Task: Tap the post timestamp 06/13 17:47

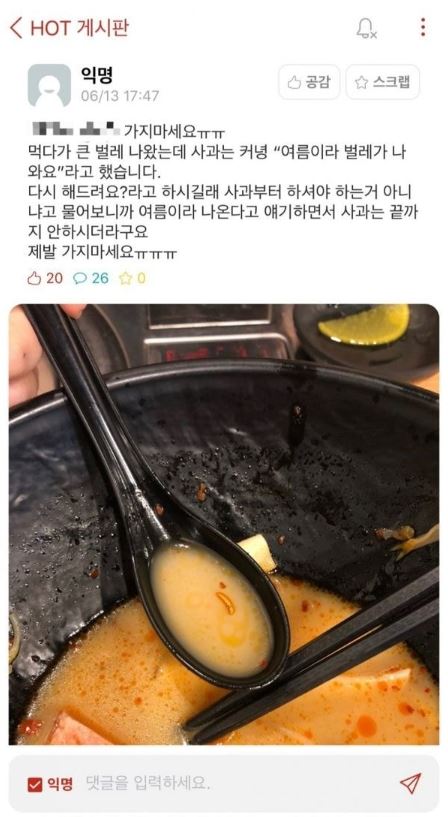Action: [x=120, y=96]
